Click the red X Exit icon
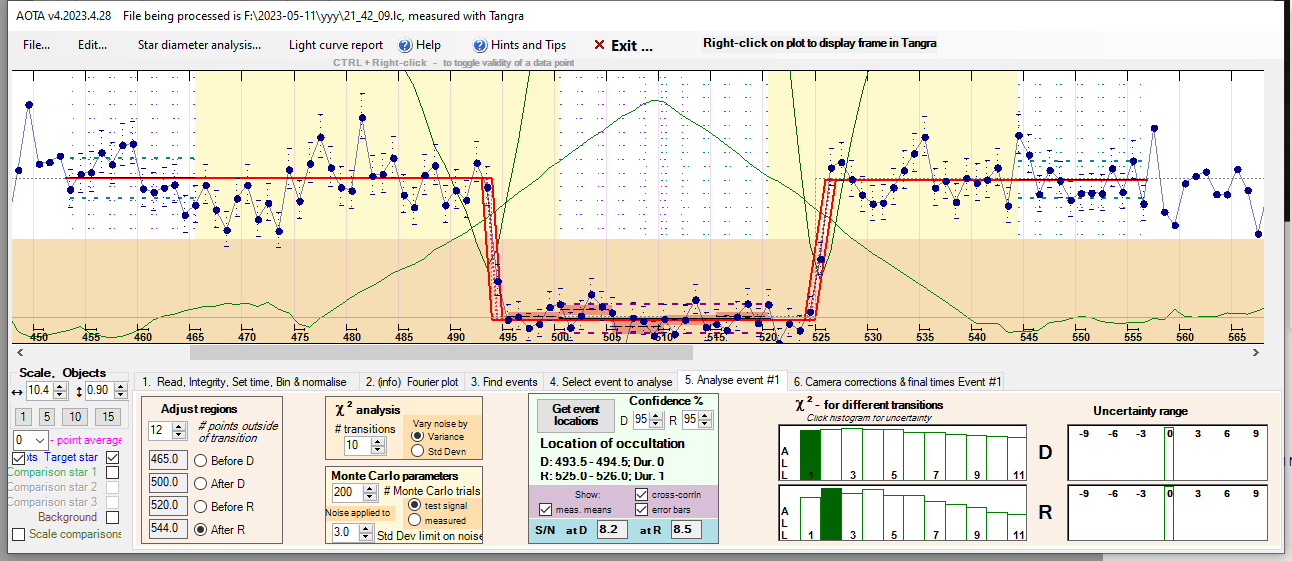 pos(599,45)
